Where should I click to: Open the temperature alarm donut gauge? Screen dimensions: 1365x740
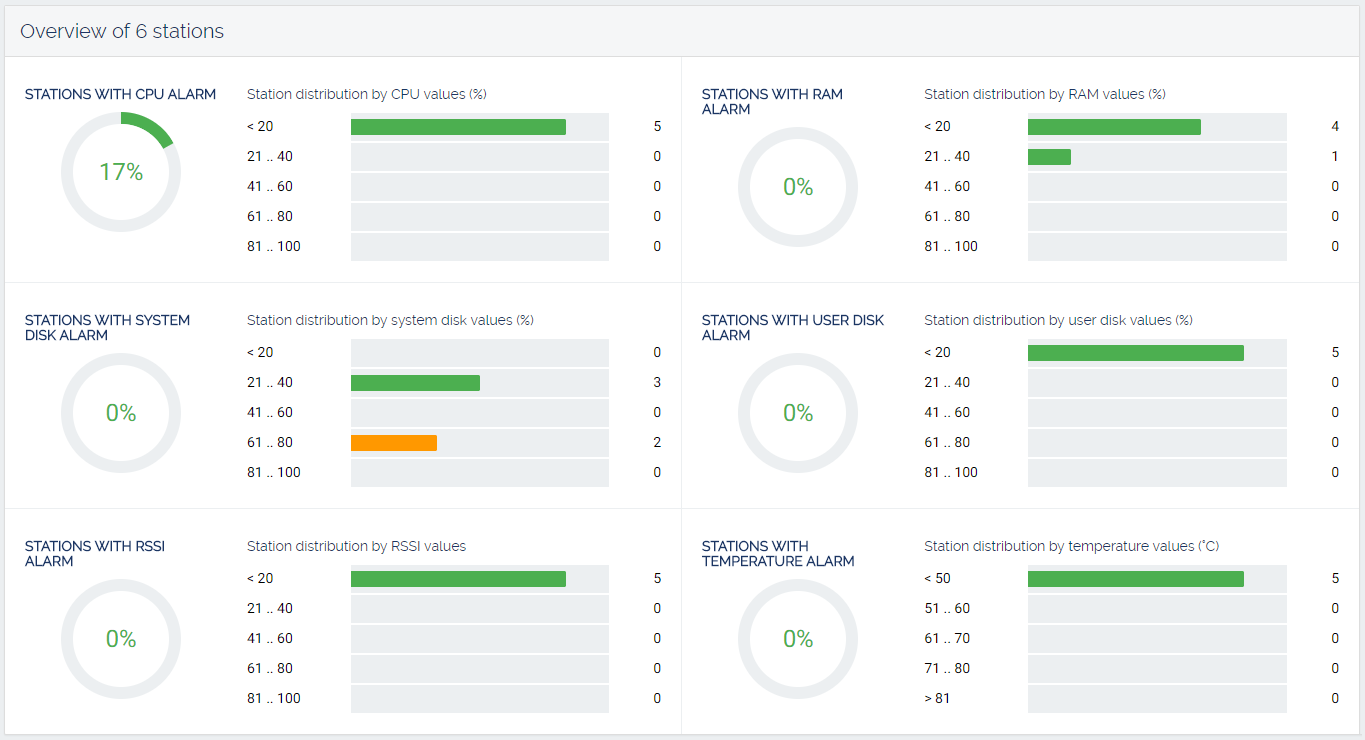798,639
